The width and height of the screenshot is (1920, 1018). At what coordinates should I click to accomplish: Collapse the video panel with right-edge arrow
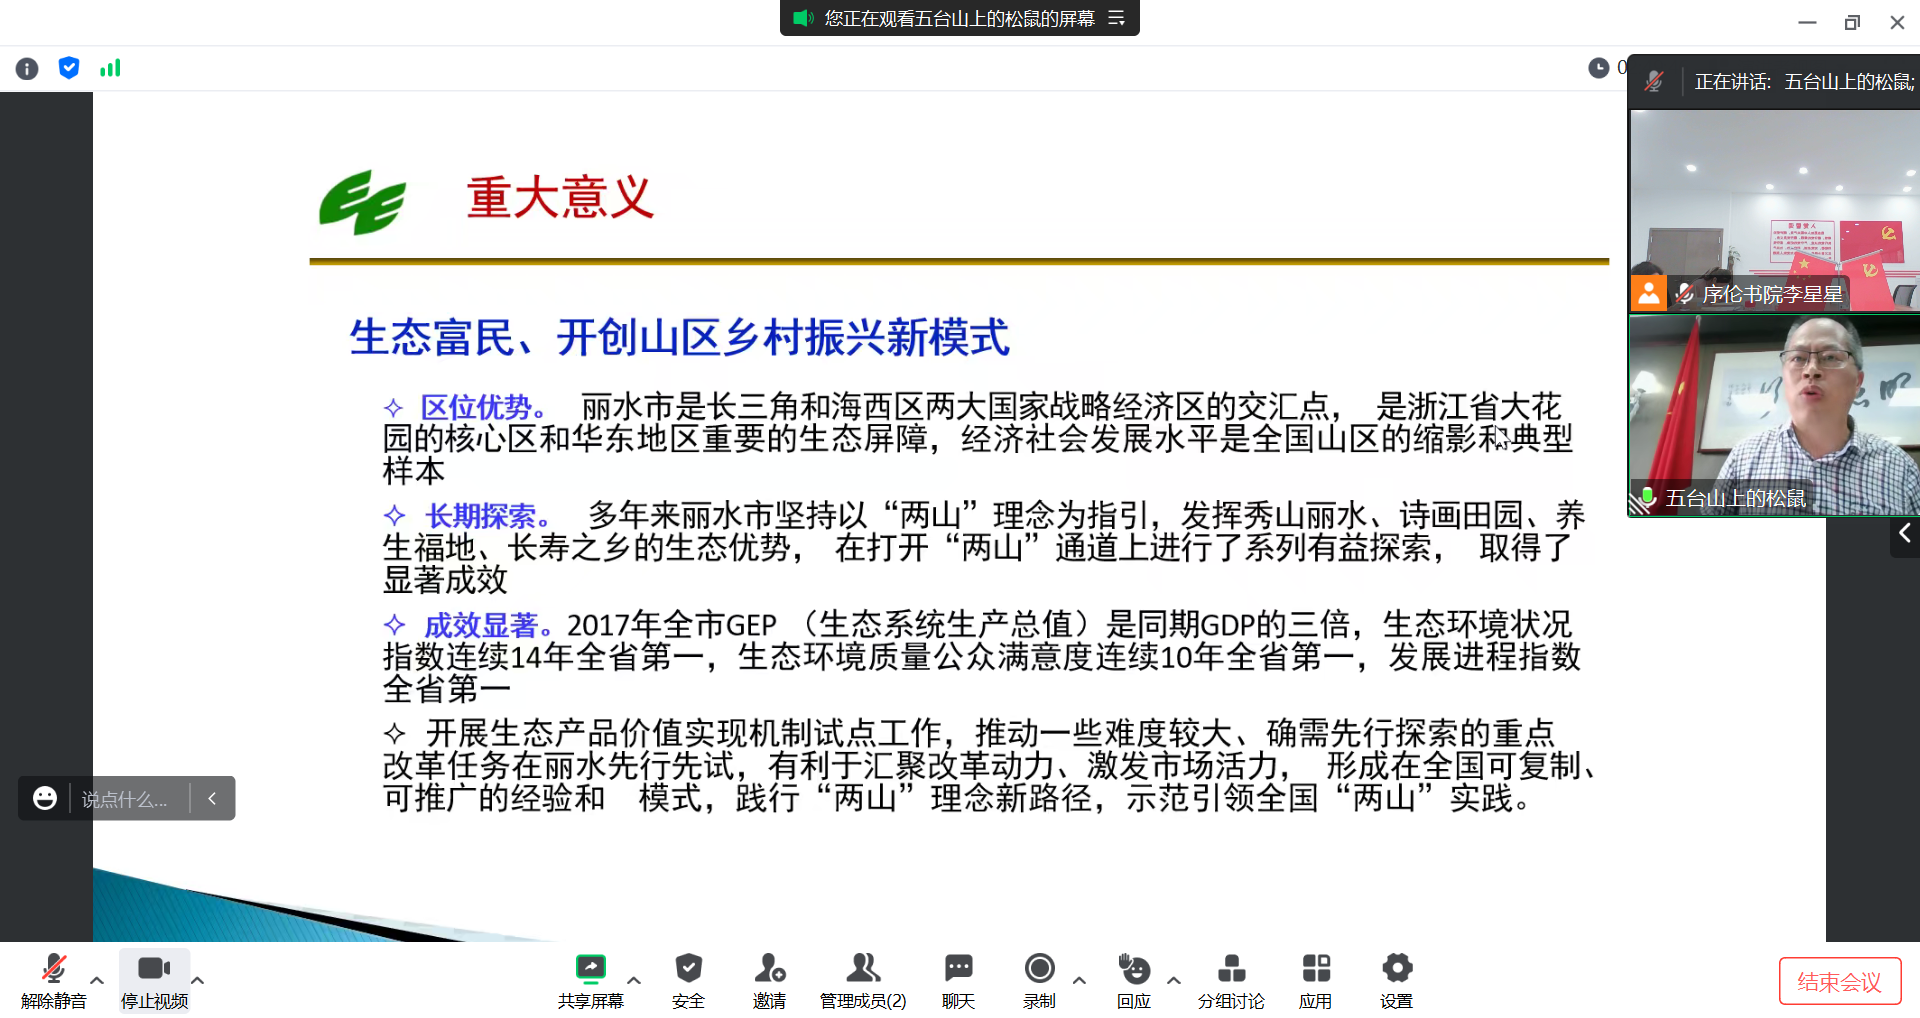pyautogui.click(x=1905, y=535)
